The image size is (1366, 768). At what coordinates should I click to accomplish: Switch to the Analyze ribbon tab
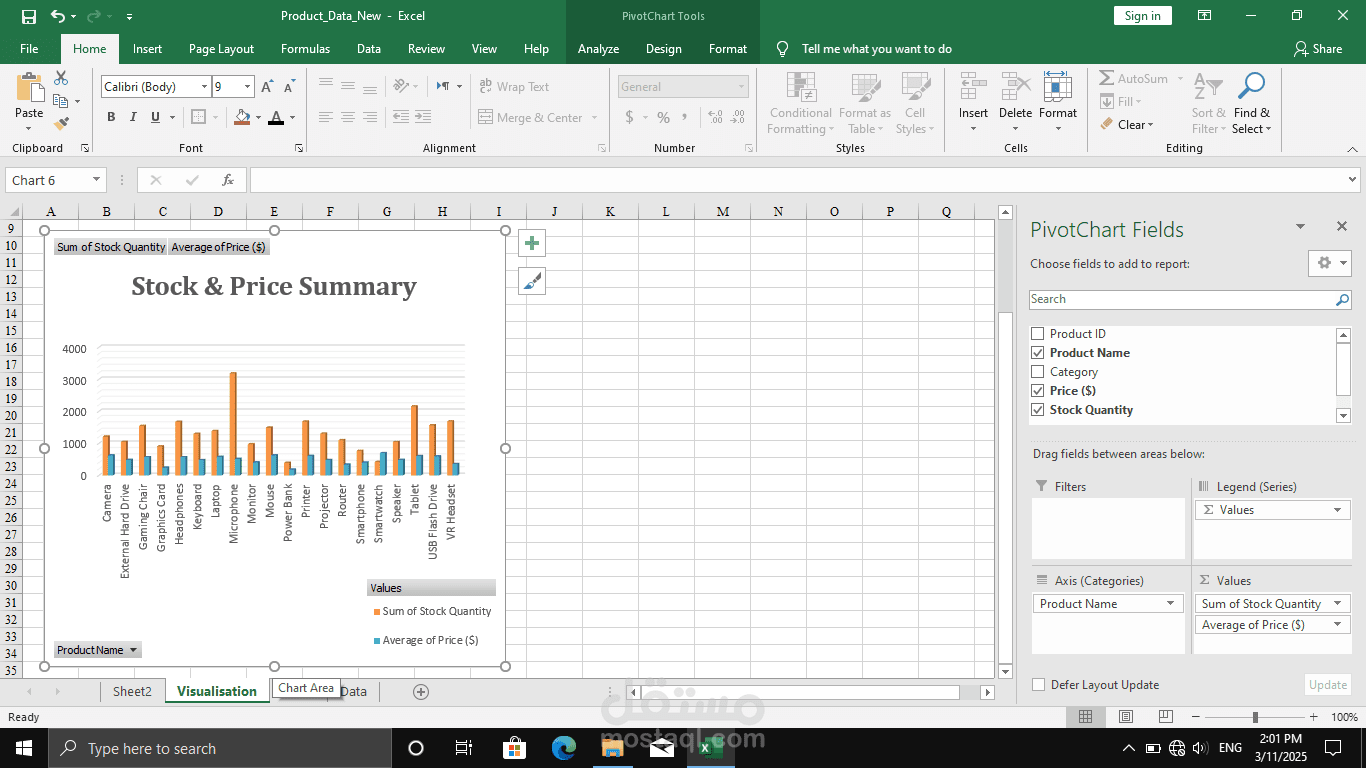click(598, 48)
